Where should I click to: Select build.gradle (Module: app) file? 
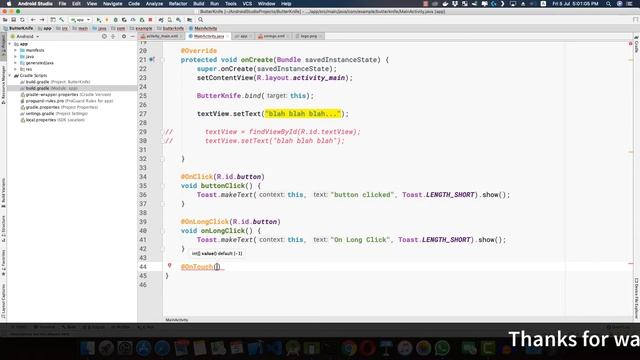49,88
